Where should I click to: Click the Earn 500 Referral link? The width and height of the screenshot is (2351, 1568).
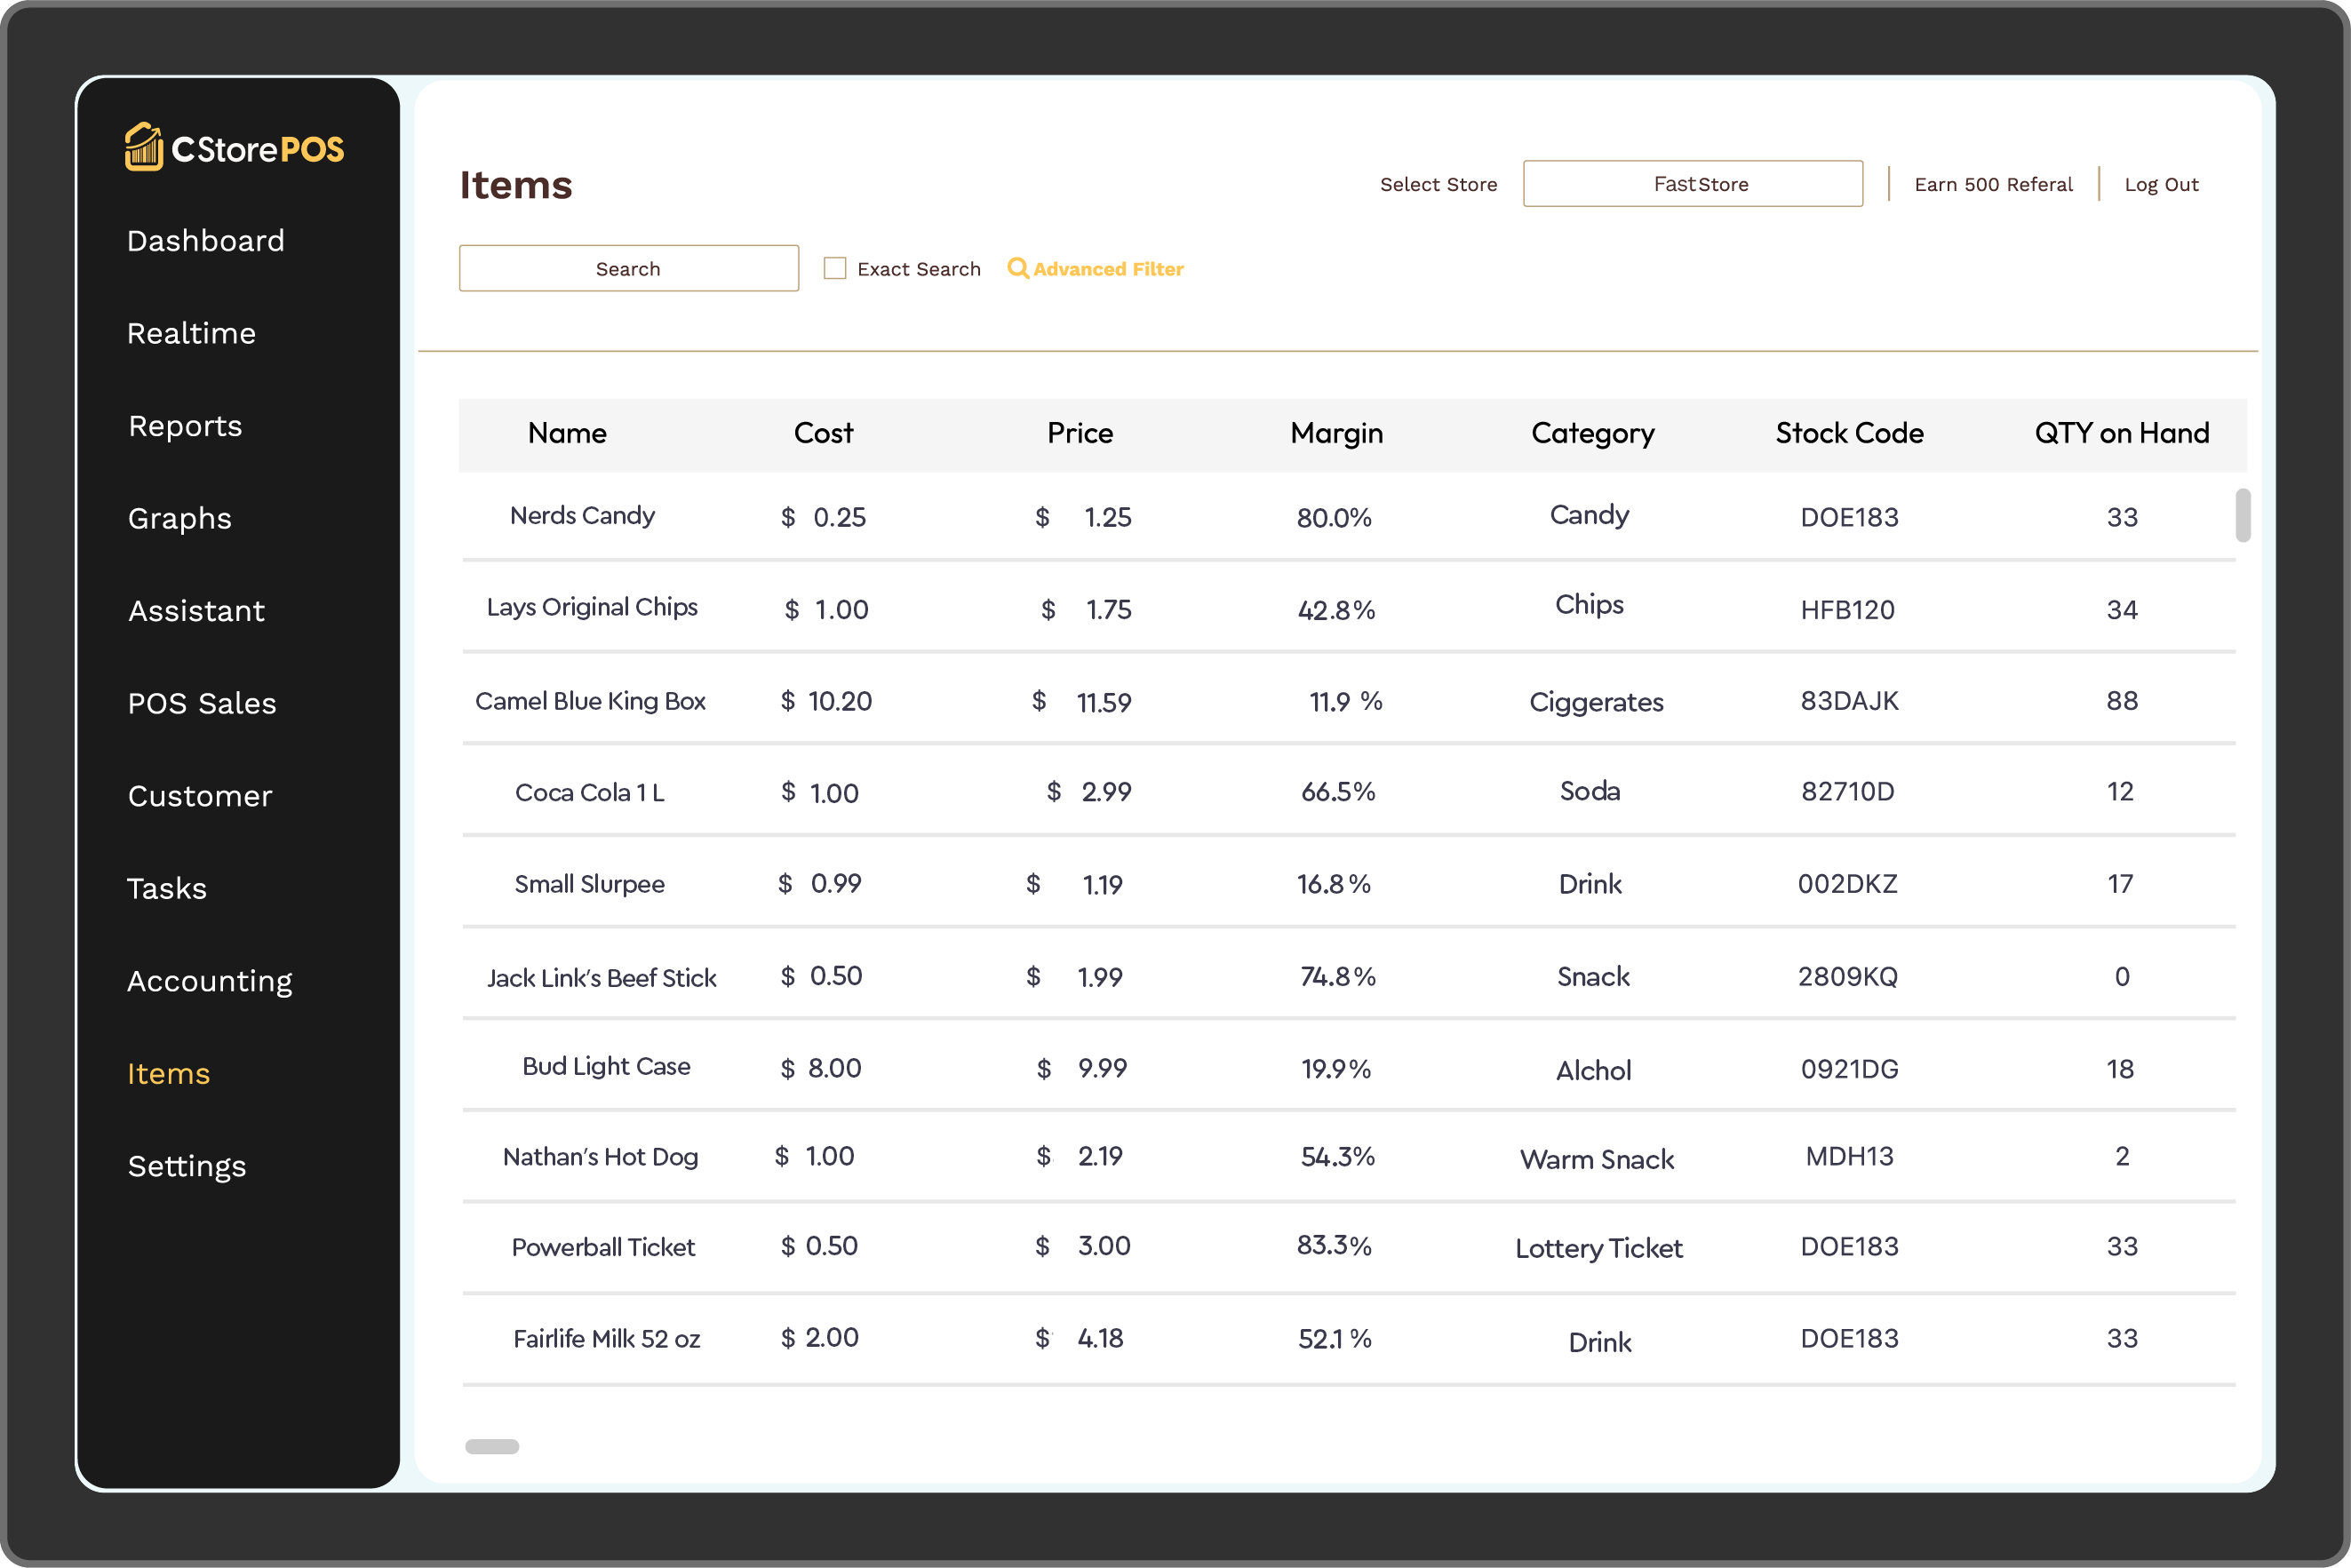pos(1994,184)
